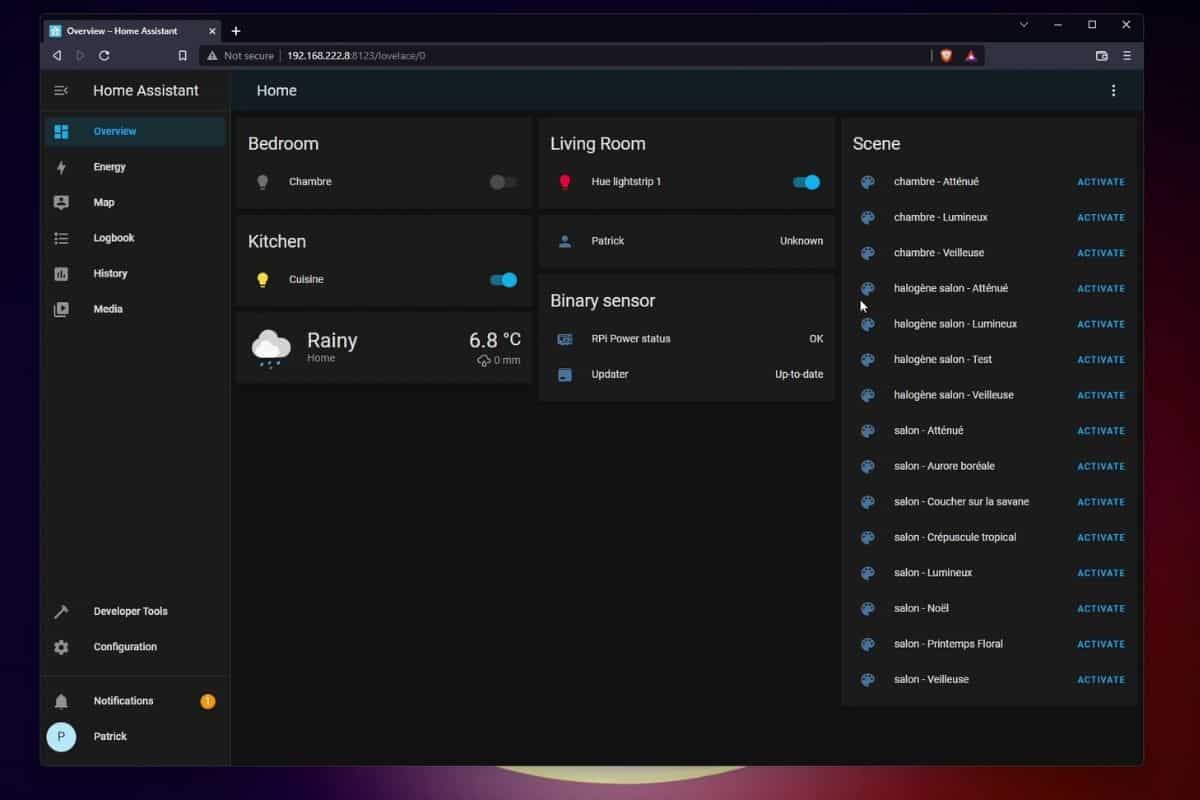Click the browser address bar URL

click(x=356, y=56)
